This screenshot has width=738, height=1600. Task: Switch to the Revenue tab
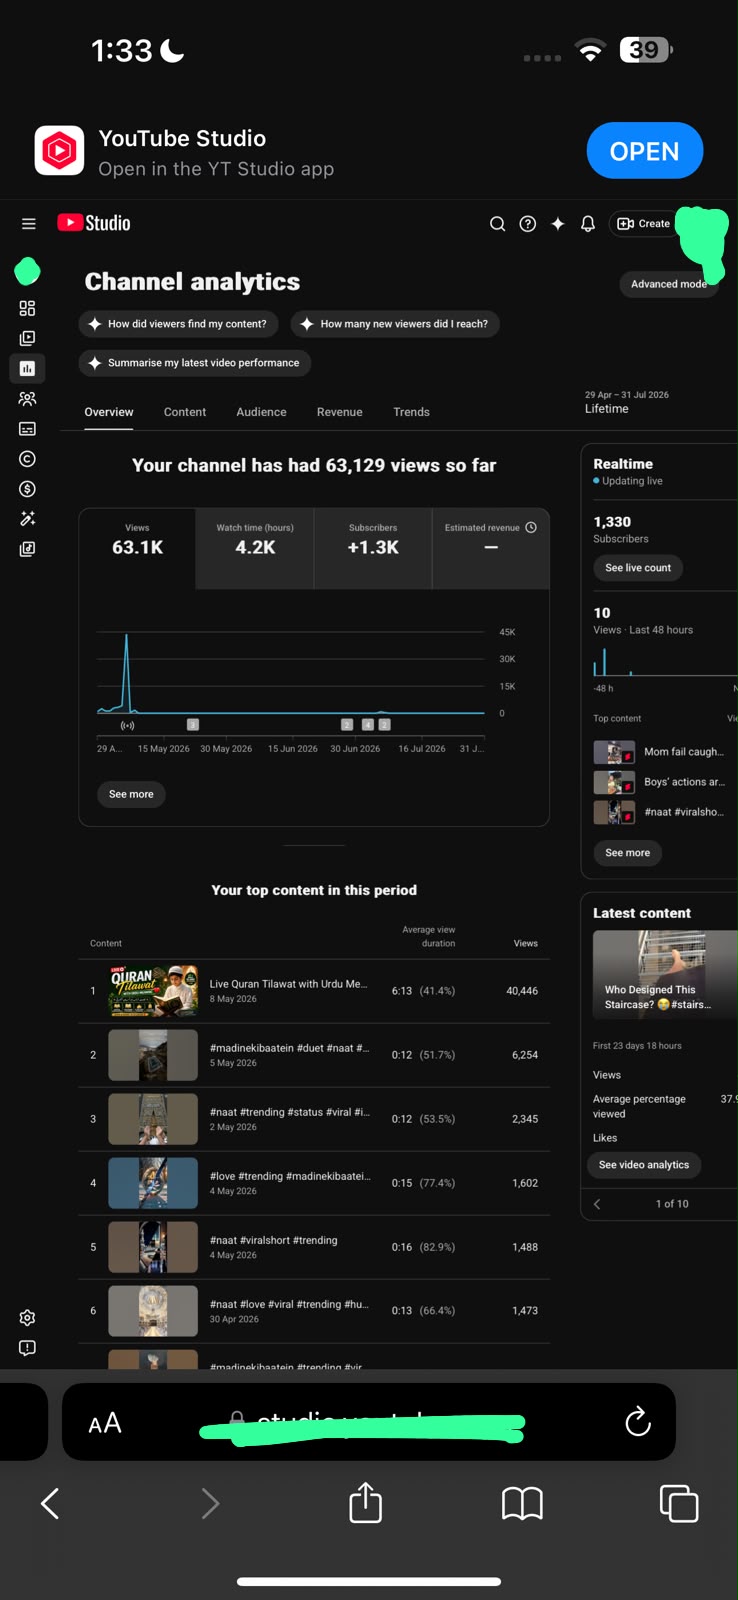(340, 412)
